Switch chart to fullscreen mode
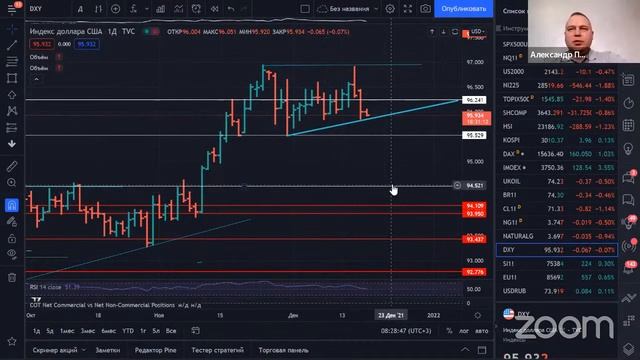This screenshot has height=360, width=640. 408,9
